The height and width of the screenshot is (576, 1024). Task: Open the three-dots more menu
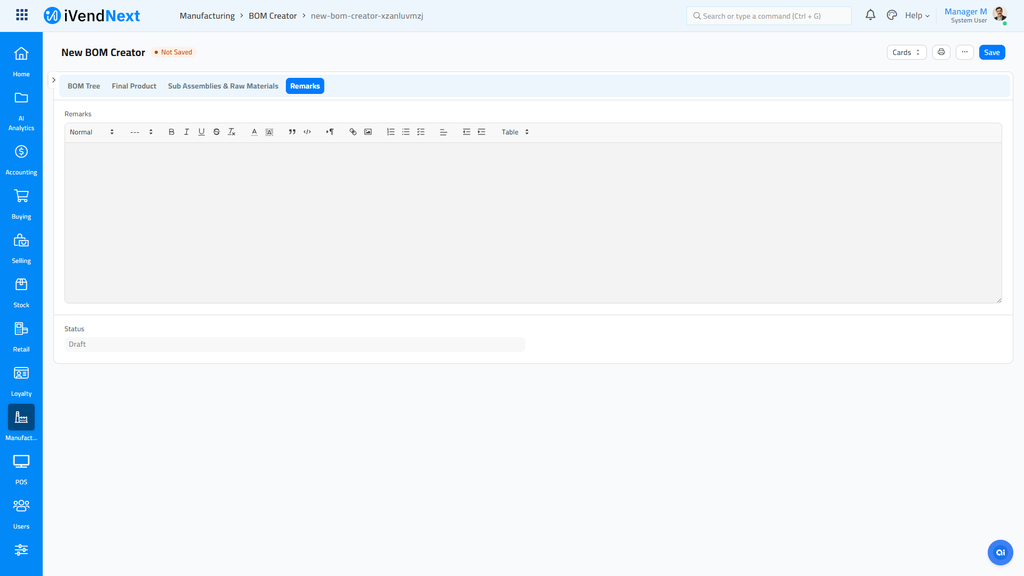[965, 52]
